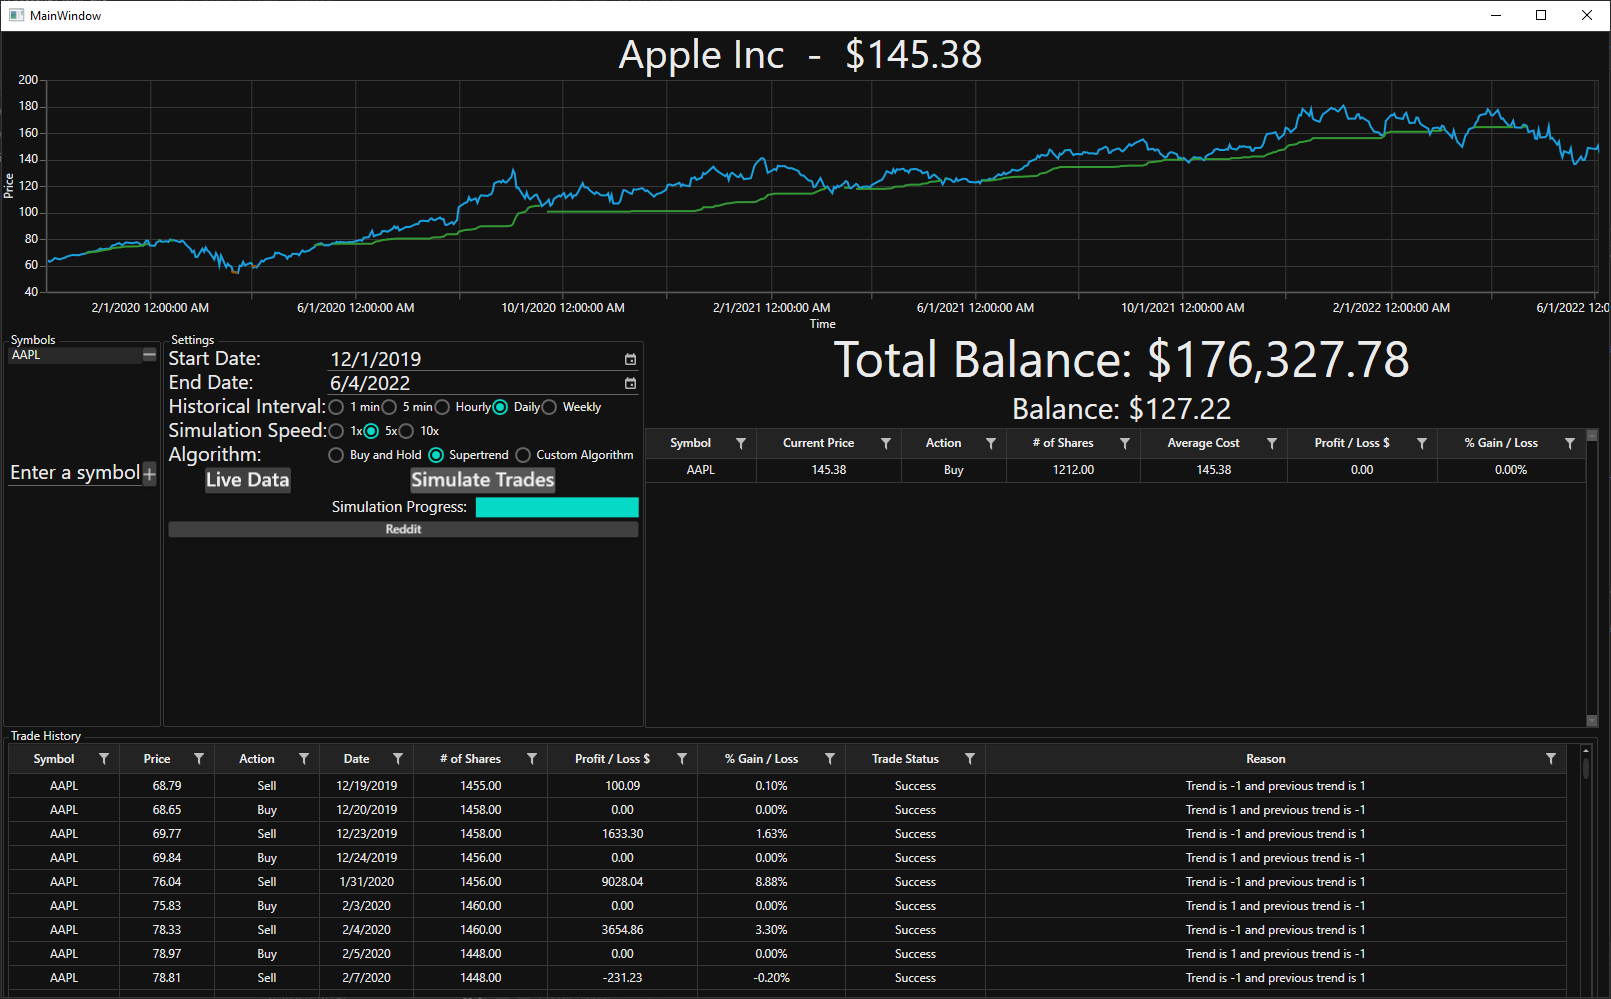Screen dimensions: 1611x999
Task: Click the Symbol column filter funnel icon
Action: point(103,758)
